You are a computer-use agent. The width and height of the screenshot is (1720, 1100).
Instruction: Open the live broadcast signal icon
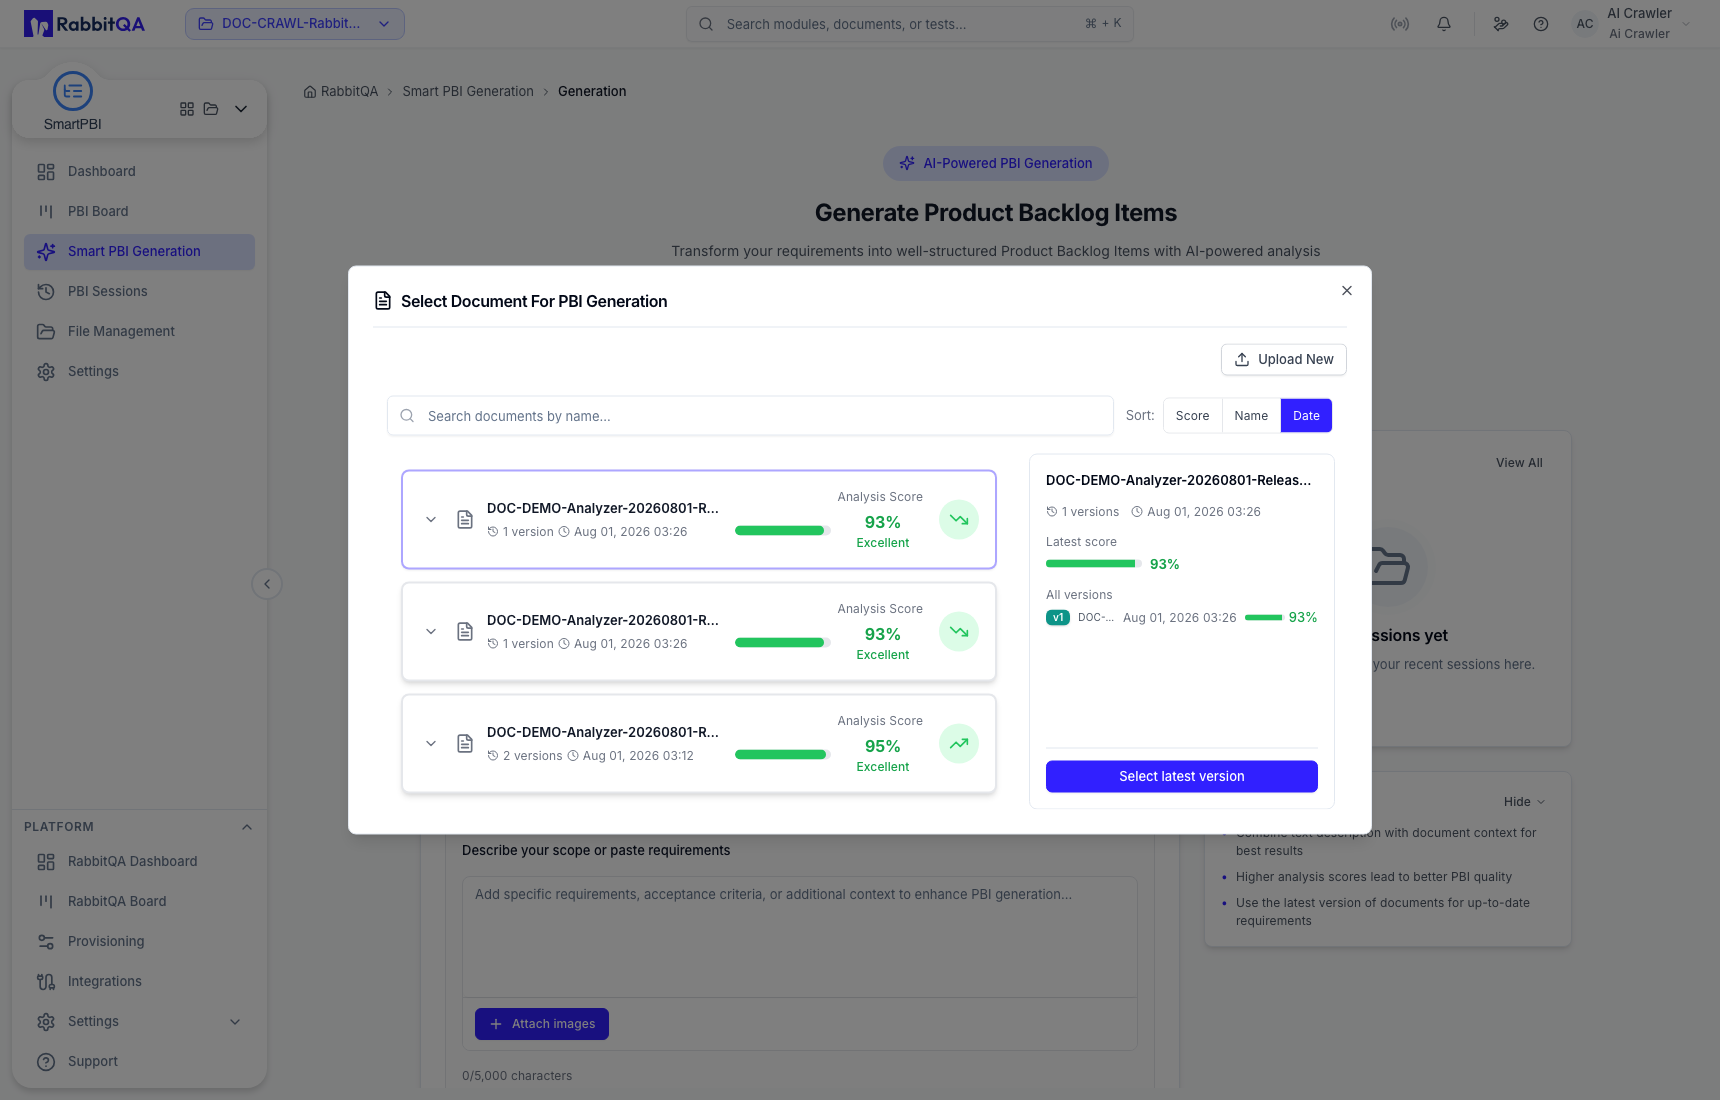pos(1400,24)
